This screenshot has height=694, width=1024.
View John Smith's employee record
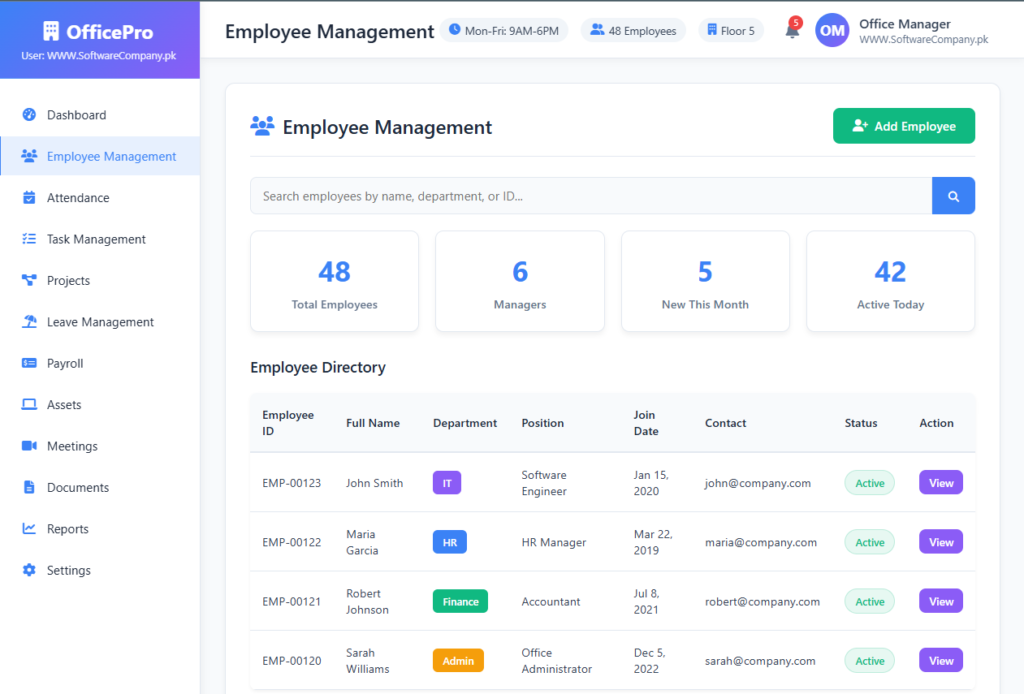click(x=940, y=483)
